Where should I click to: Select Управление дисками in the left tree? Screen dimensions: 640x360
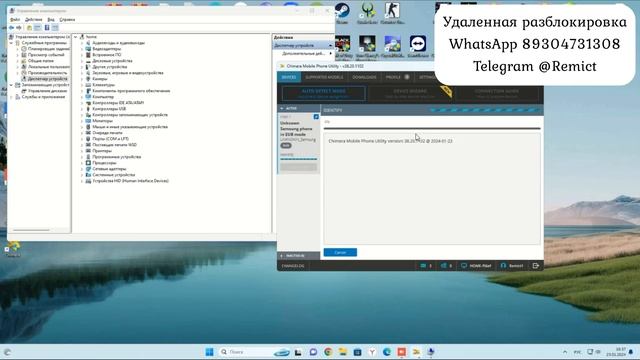[x=47, y=91]
